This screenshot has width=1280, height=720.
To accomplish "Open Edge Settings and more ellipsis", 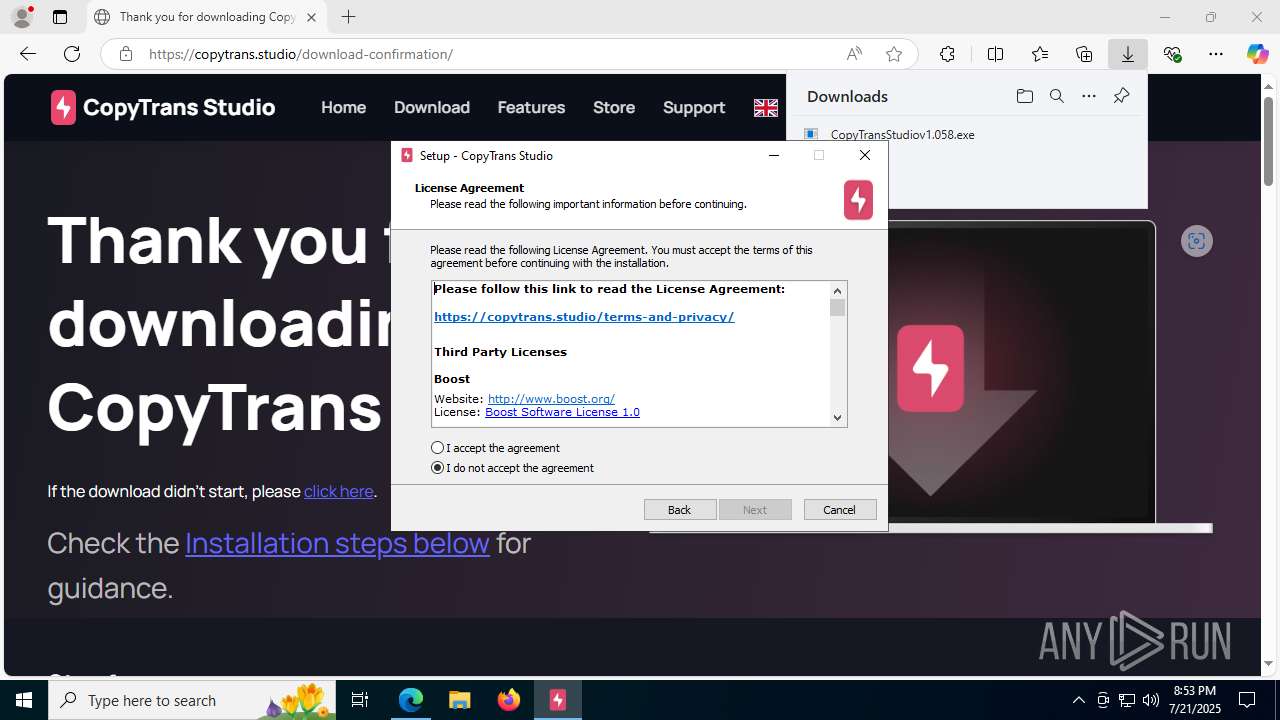I will tap(1216, 54).
